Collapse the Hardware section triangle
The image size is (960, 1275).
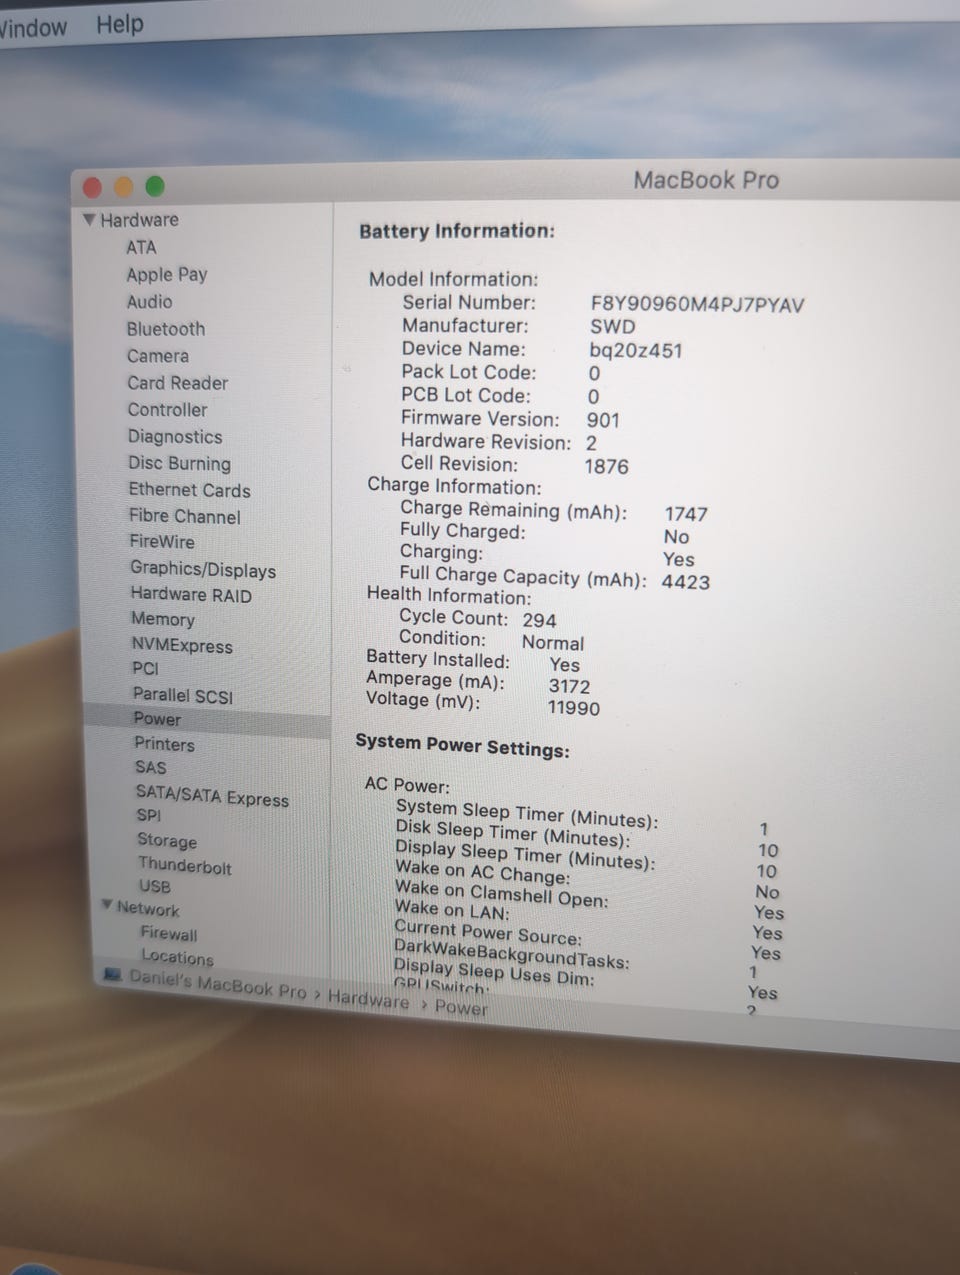89,219
